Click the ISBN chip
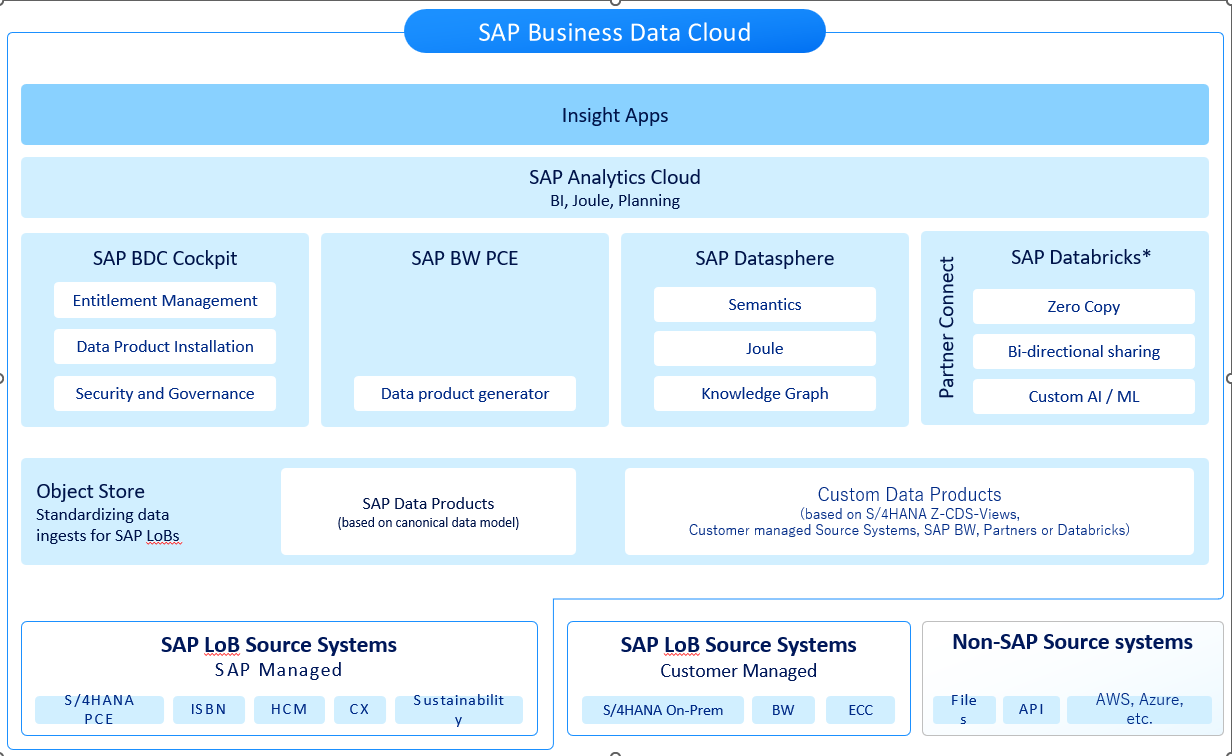 coord(208,710)
